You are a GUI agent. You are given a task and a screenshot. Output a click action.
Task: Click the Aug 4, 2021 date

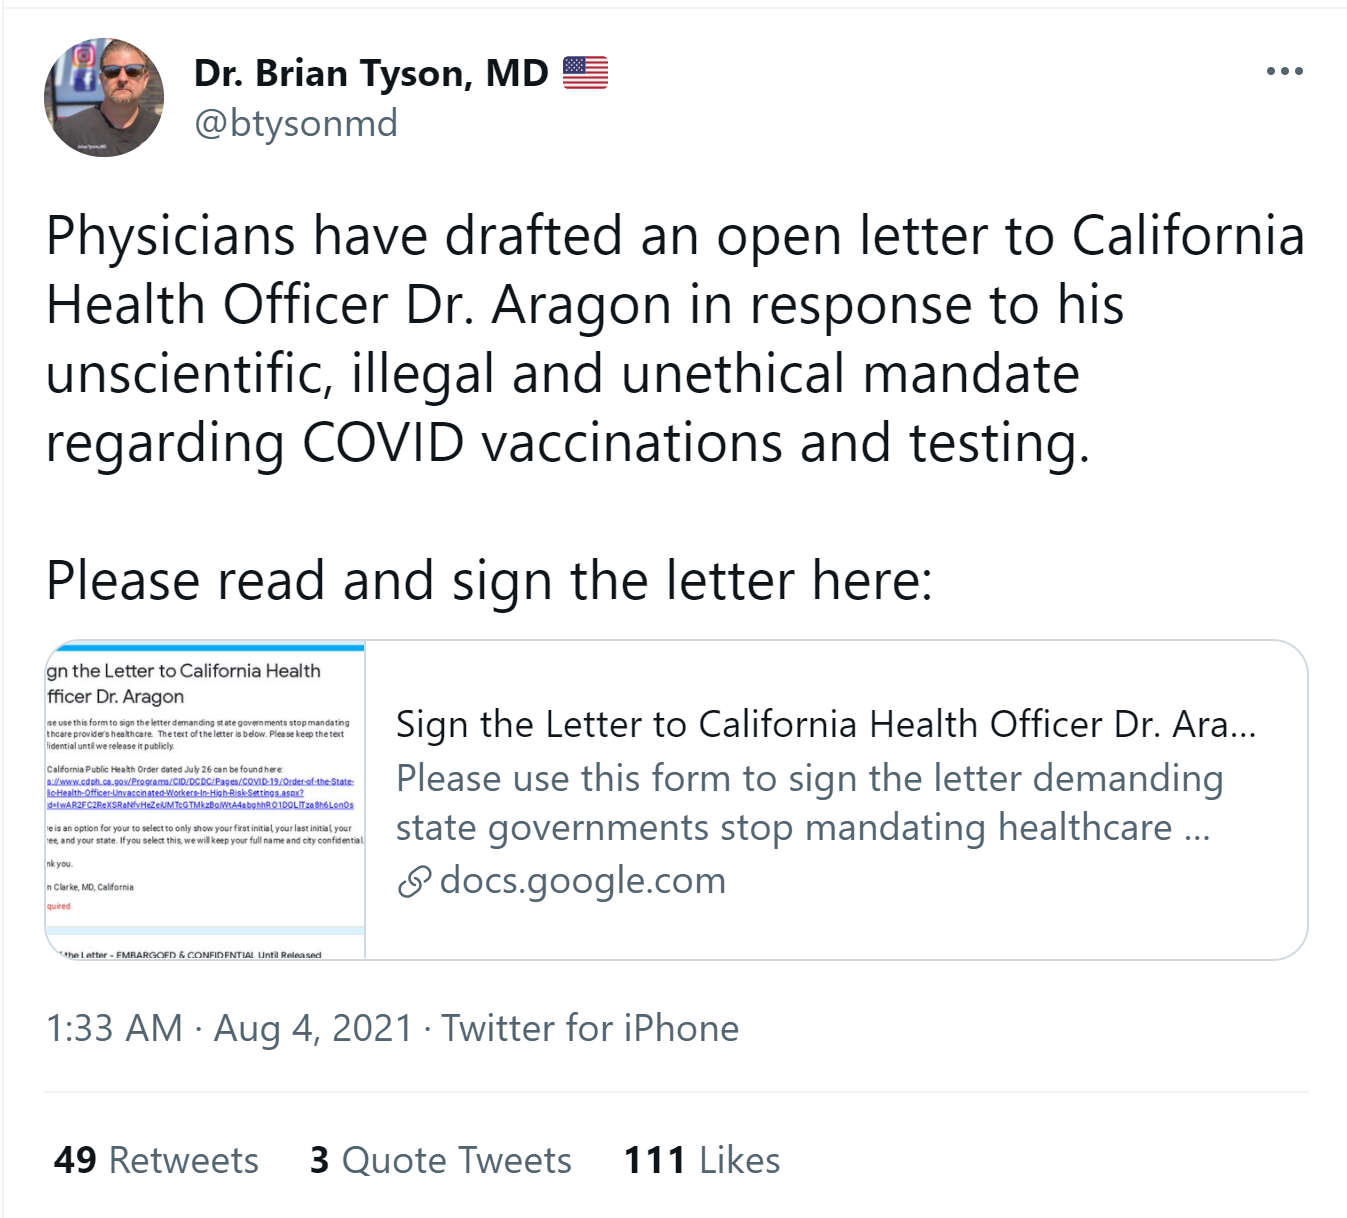click(x=313, y=1028)
